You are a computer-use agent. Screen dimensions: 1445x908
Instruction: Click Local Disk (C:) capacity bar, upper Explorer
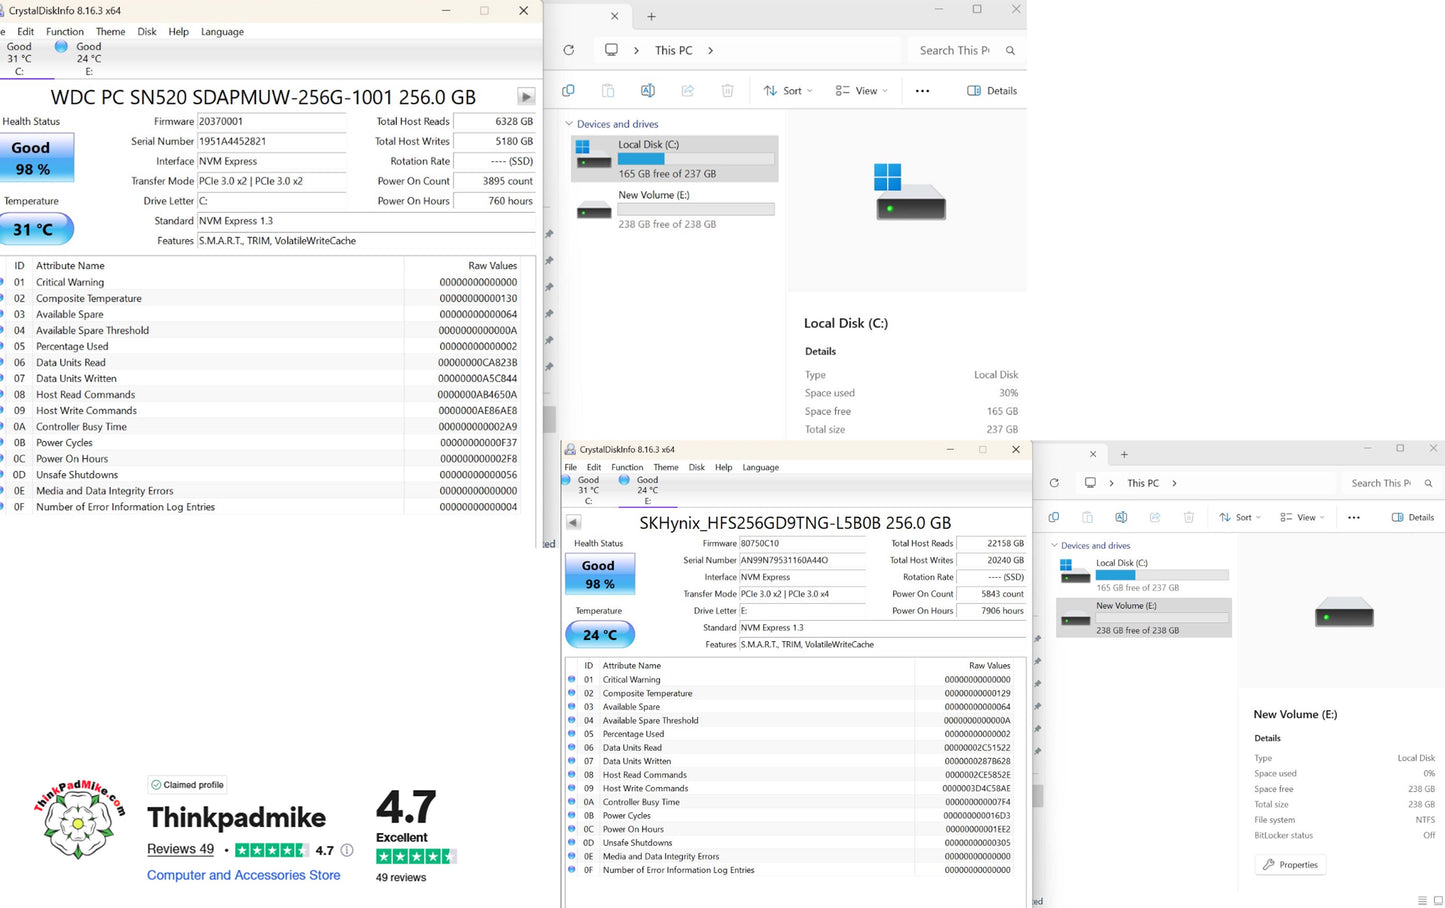pos(696,159)
